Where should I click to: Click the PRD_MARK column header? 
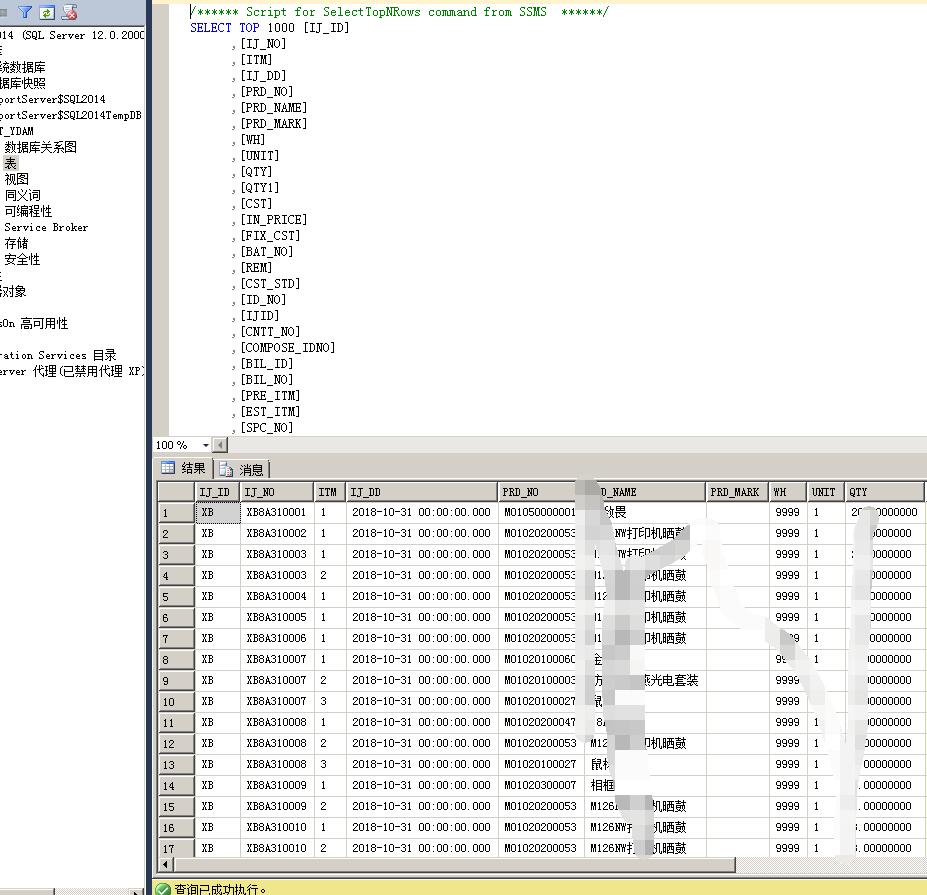pos(737,492)
